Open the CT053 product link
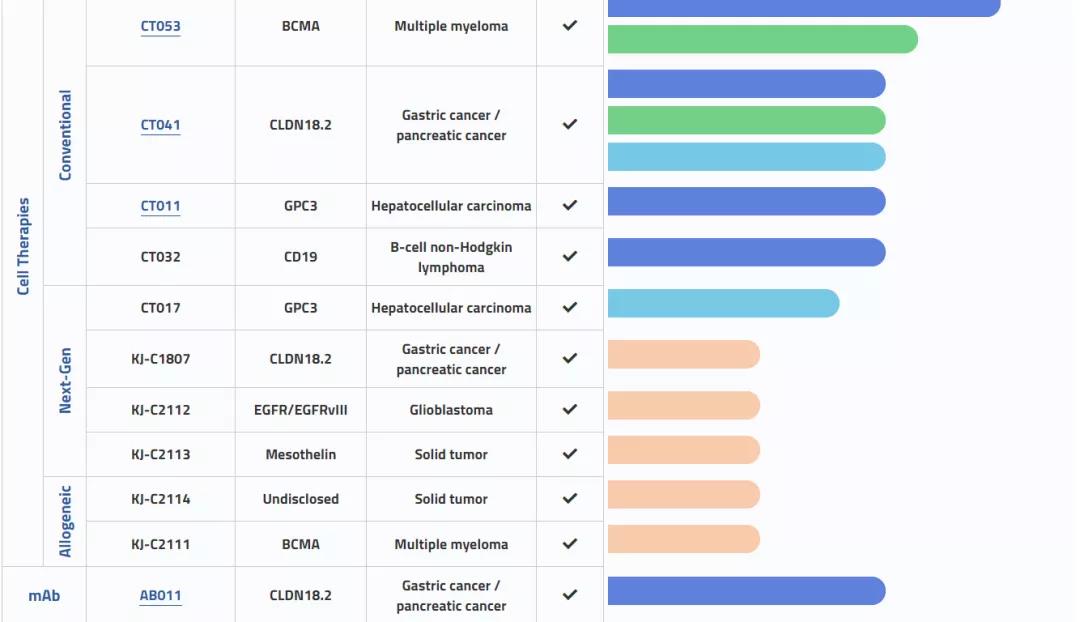This screenshot has width=1080, height=622. [160, 26]
